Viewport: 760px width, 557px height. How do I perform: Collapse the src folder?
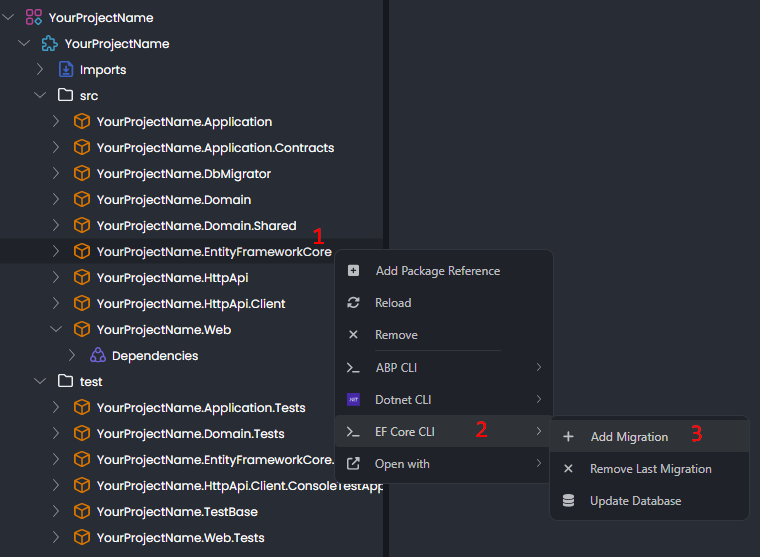(x=40, y=96)
